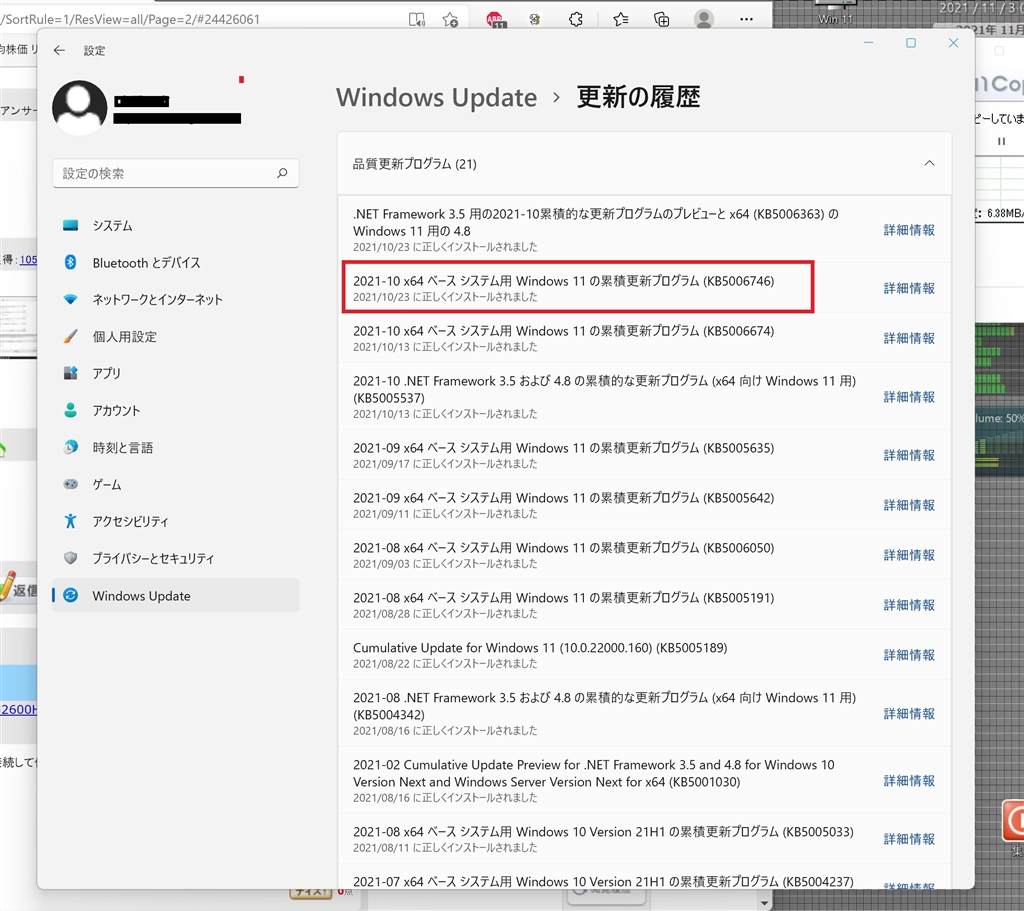Screen dimensions: 1024x911
Task: Click the Bluetooth icon in sidebar
Action: point(71,263)
